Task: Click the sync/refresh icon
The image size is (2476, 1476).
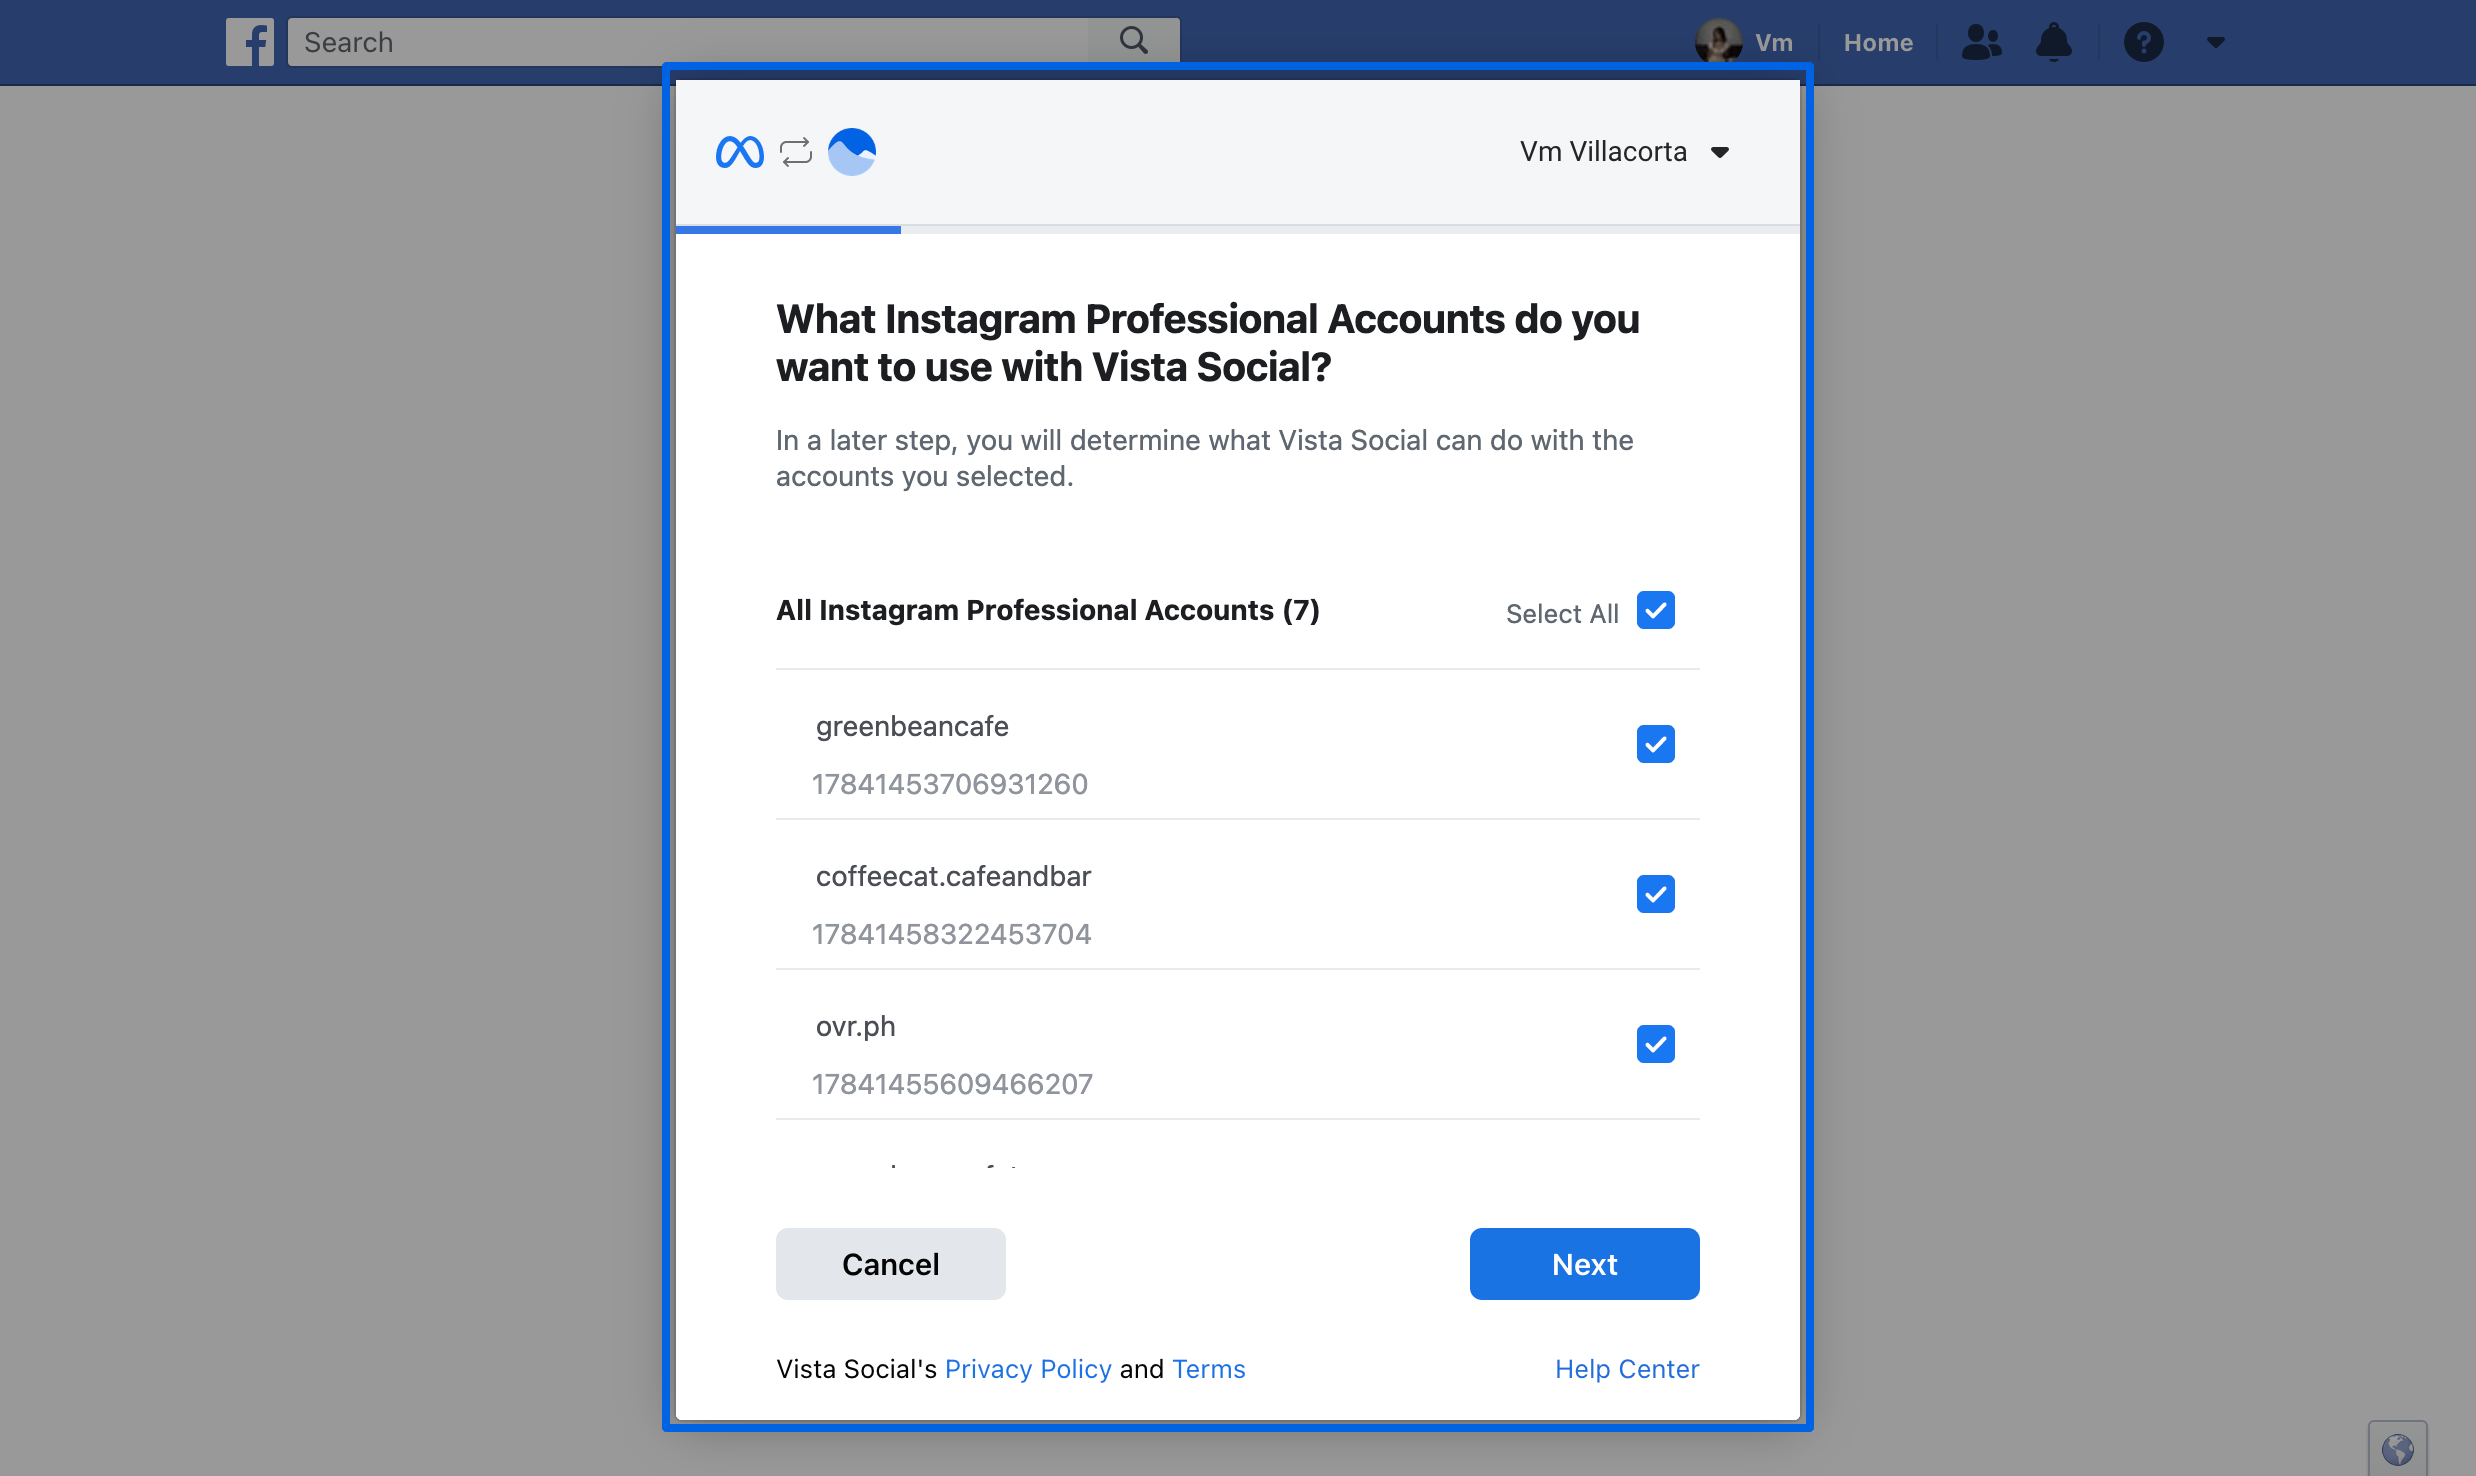Action: click(x=796, y=151)
